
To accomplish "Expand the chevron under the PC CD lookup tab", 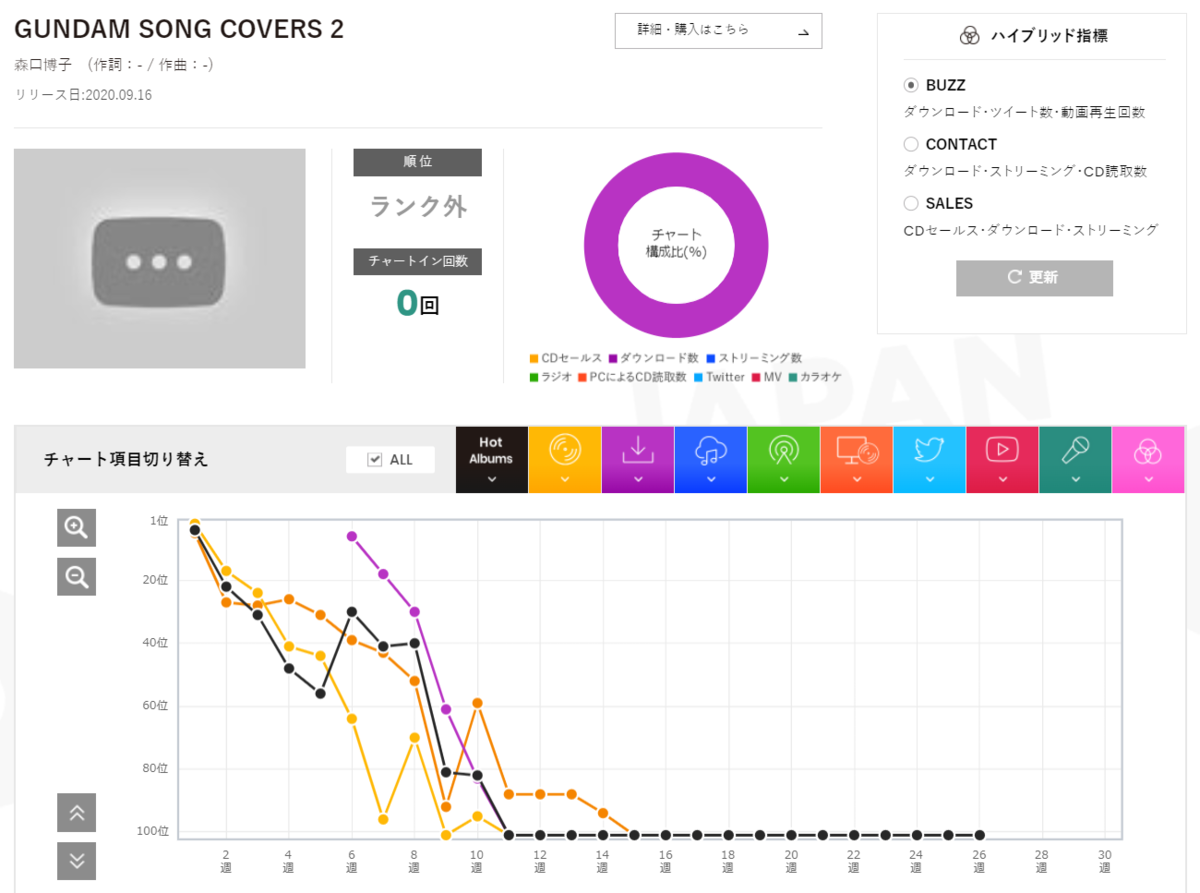I will [x=857, y=479].
